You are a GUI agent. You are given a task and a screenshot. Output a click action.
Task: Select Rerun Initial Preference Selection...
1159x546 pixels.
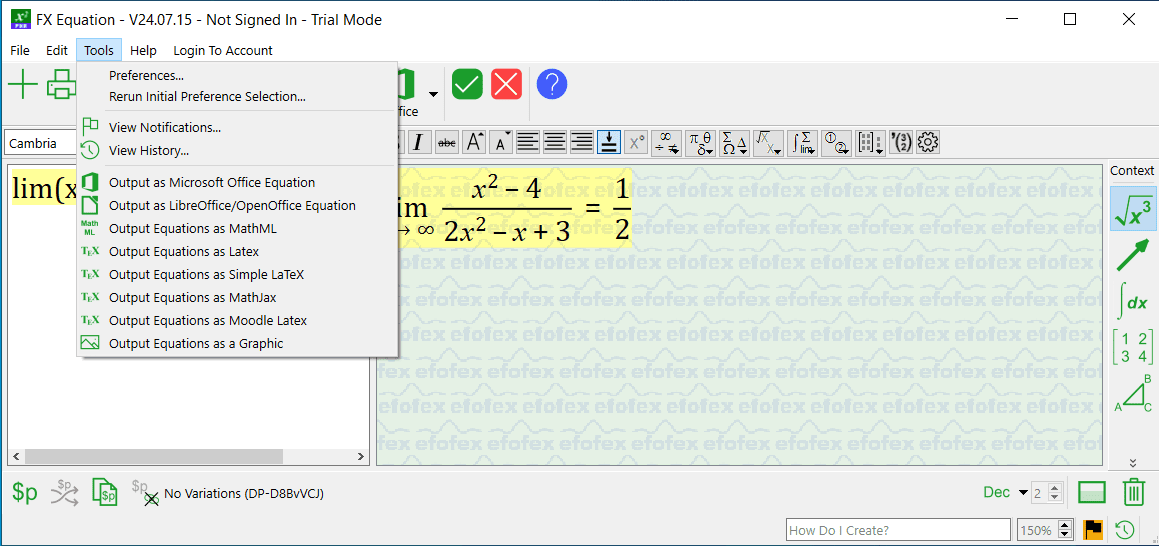click(x=237, y=96)
